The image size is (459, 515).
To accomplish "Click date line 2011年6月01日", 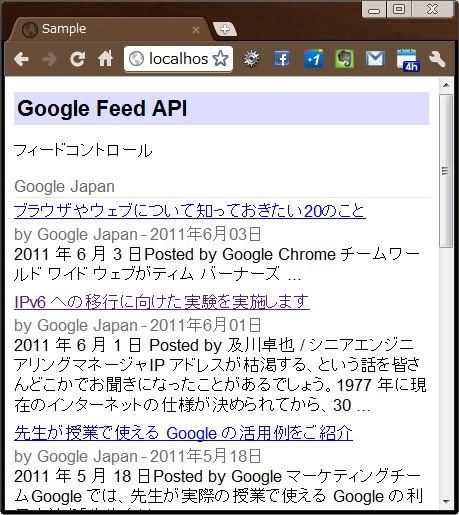I will 206,325.
